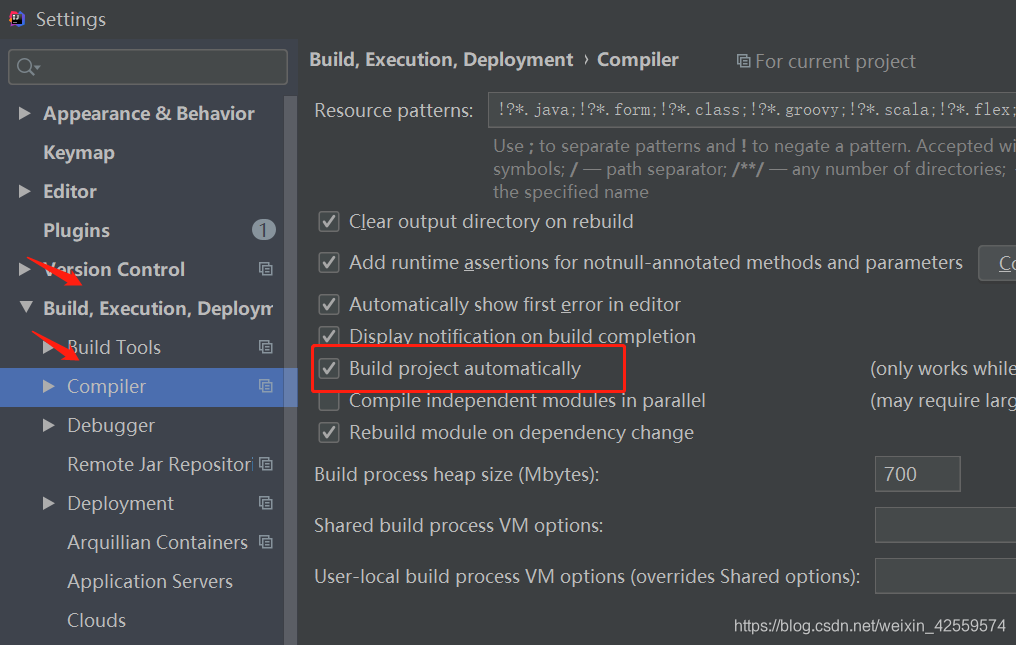Uncheck Clear output directory on rebuild

click(329, 222)
